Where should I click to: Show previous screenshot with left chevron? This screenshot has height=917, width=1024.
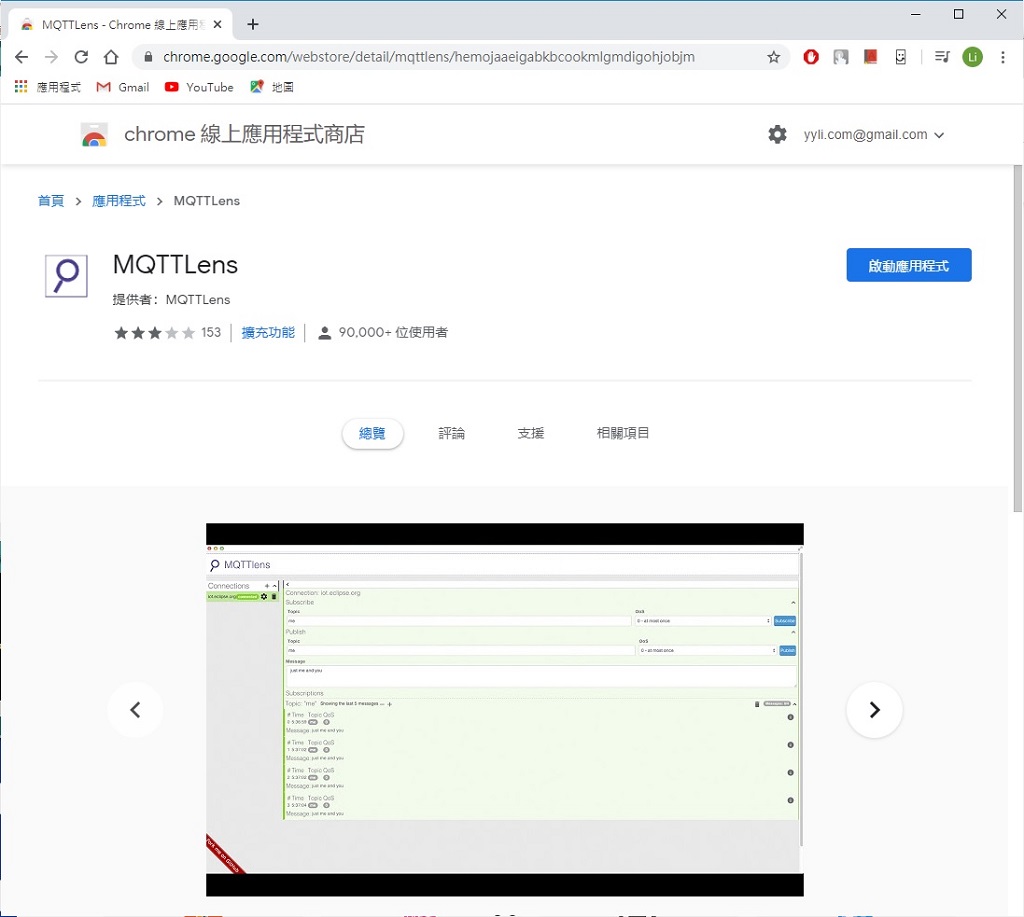click(x=135, y=710)
